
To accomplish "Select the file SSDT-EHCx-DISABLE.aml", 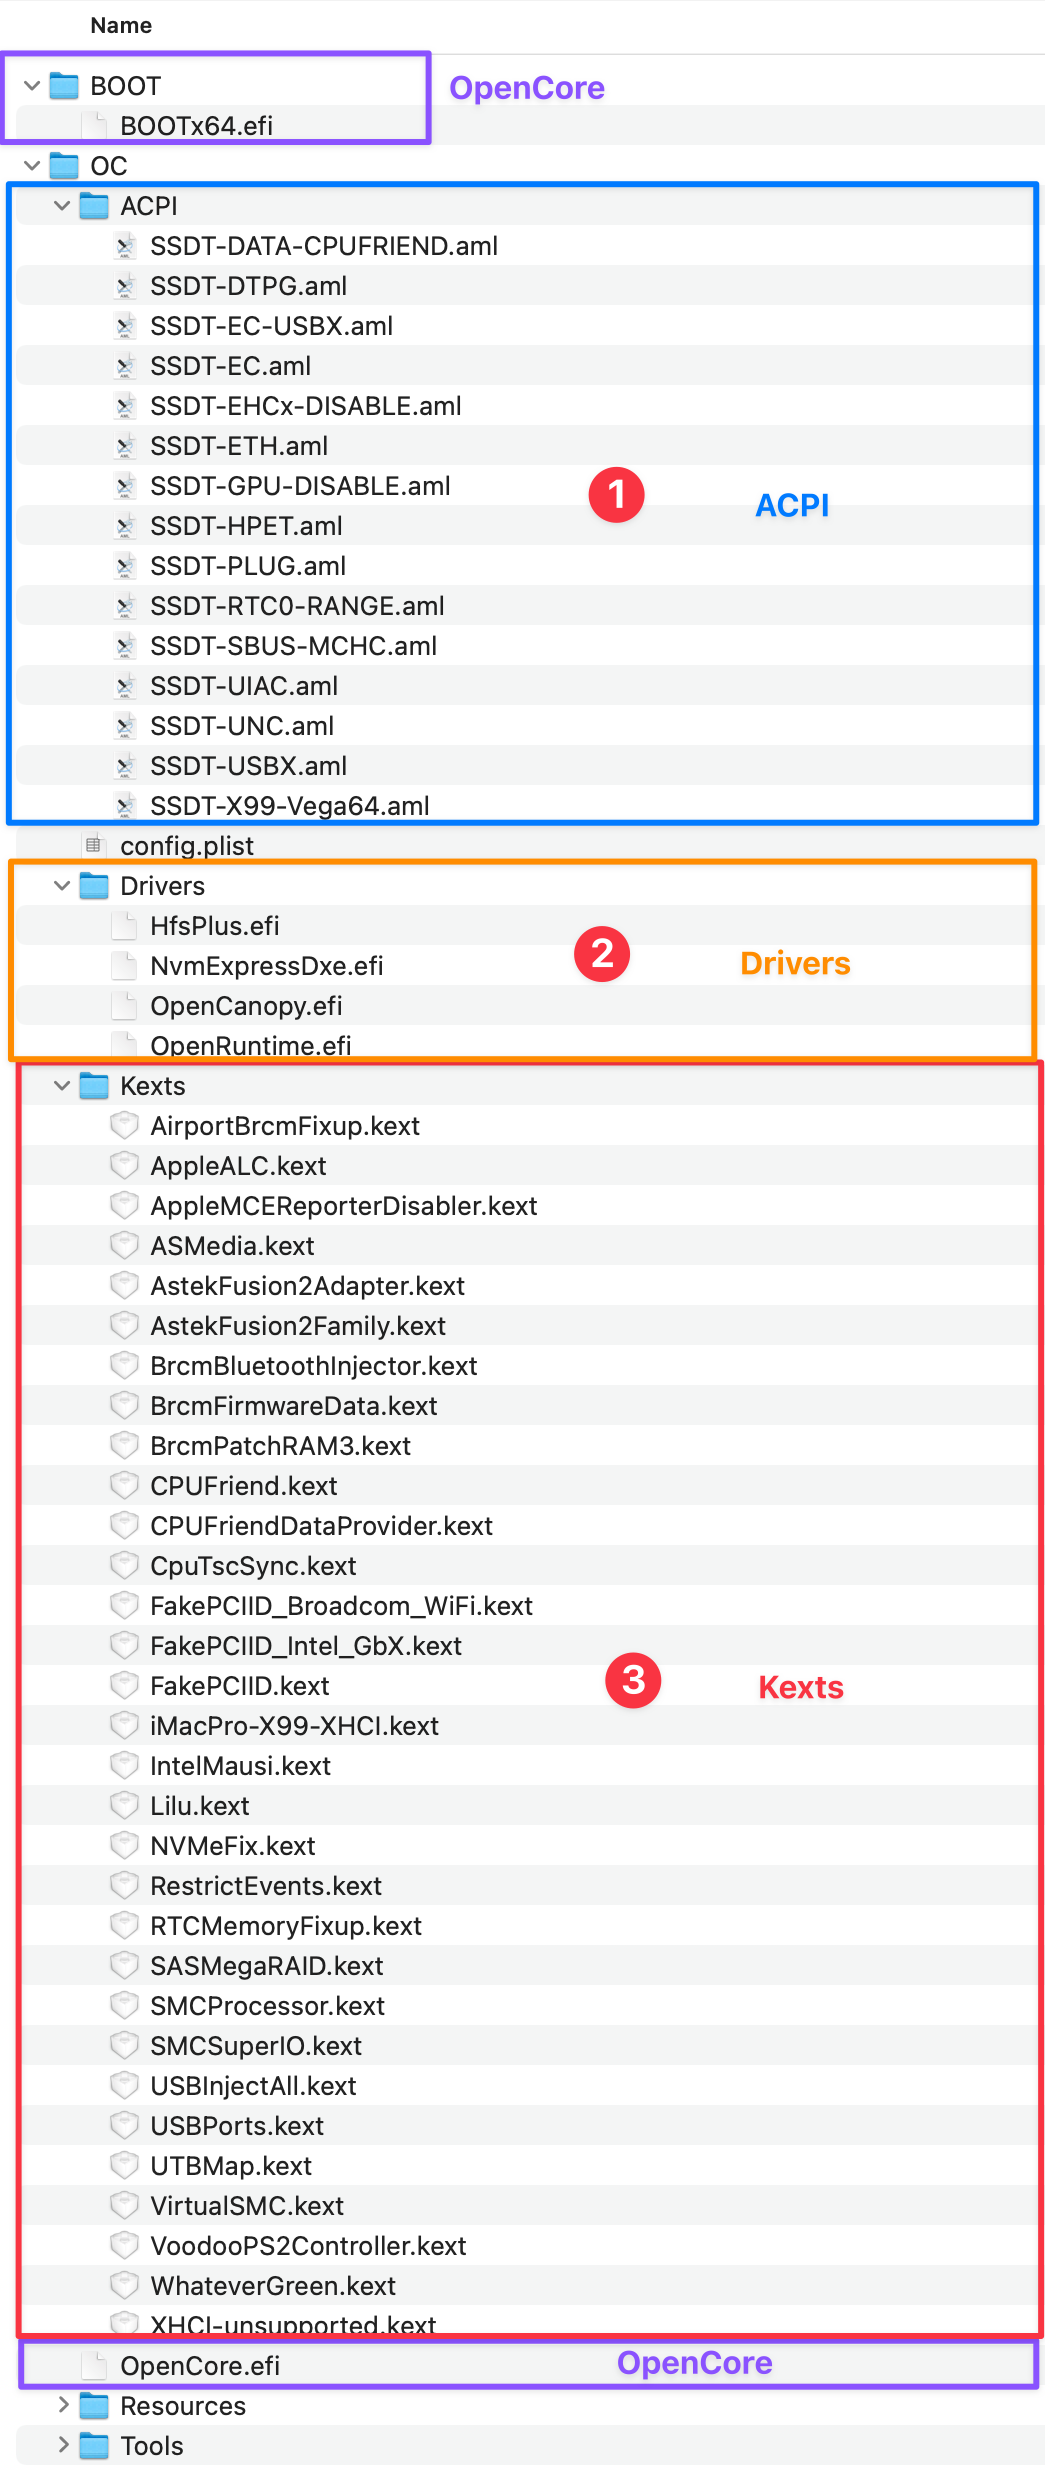I will (x=306, y=406).
